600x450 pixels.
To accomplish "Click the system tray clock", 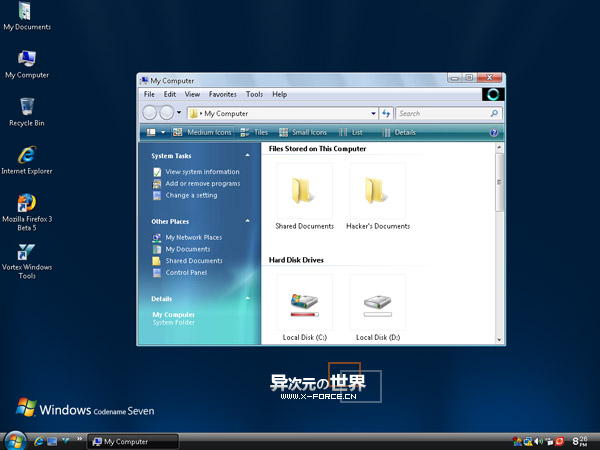I will pyautogui.click(x=580, y=441).
